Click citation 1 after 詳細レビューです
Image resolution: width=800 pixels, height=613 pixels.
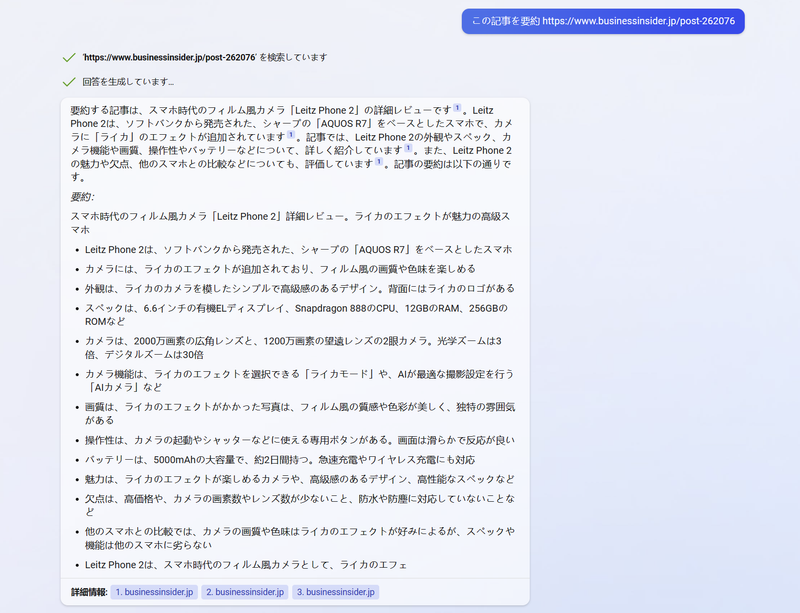point(457,108)
